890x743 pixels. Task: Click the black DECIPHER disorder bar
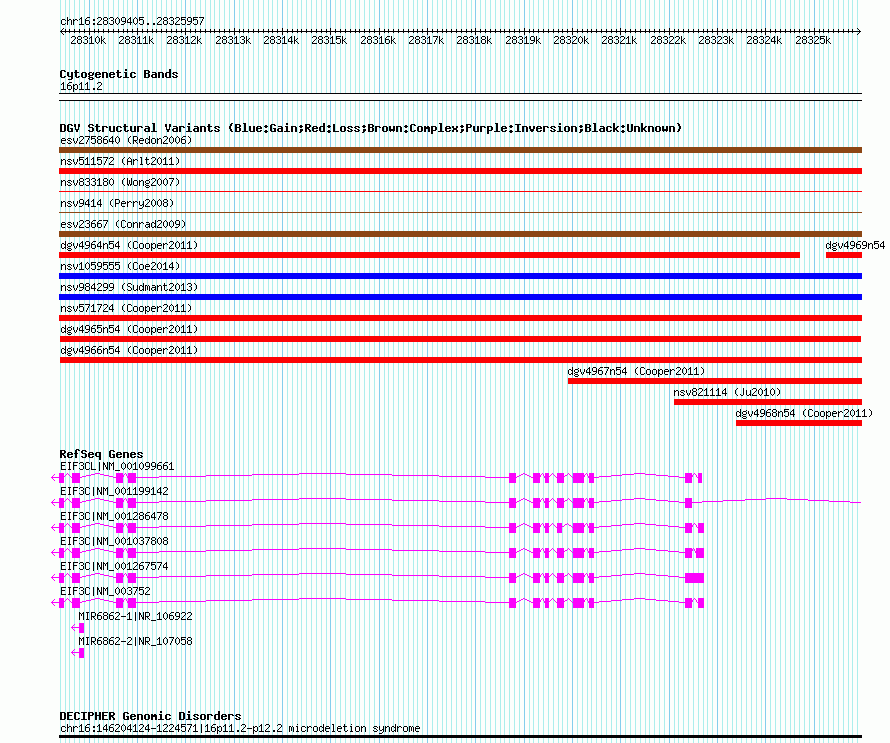[460, 737]
